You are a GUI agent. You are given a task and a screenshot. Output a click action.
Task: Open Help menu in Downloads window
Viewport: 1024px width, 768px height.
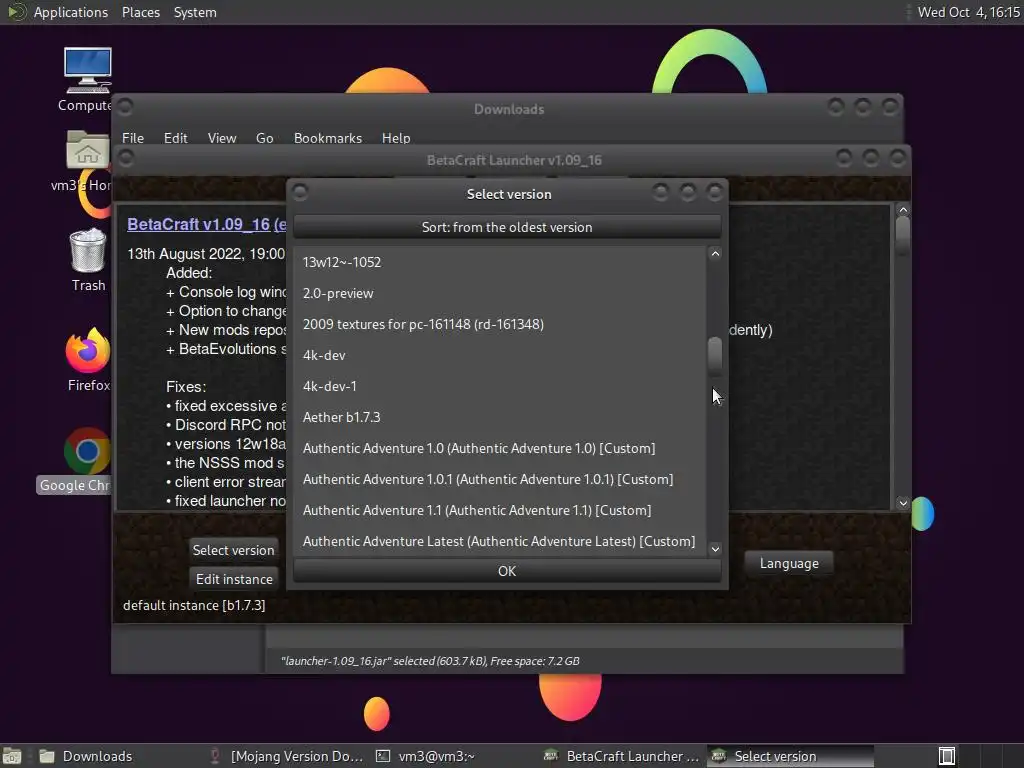396,138
